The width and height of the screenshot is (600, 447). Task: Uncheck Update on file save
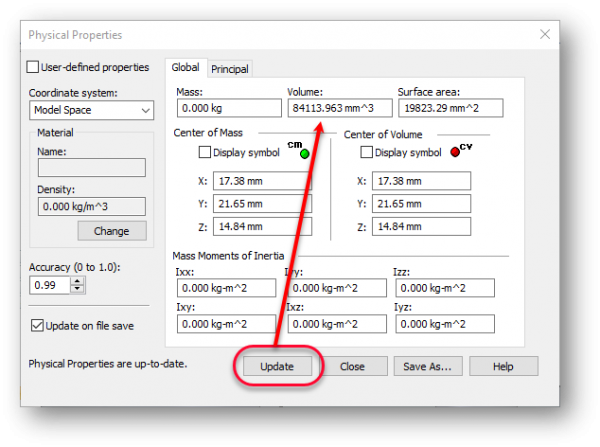click(x=37, y=326)
